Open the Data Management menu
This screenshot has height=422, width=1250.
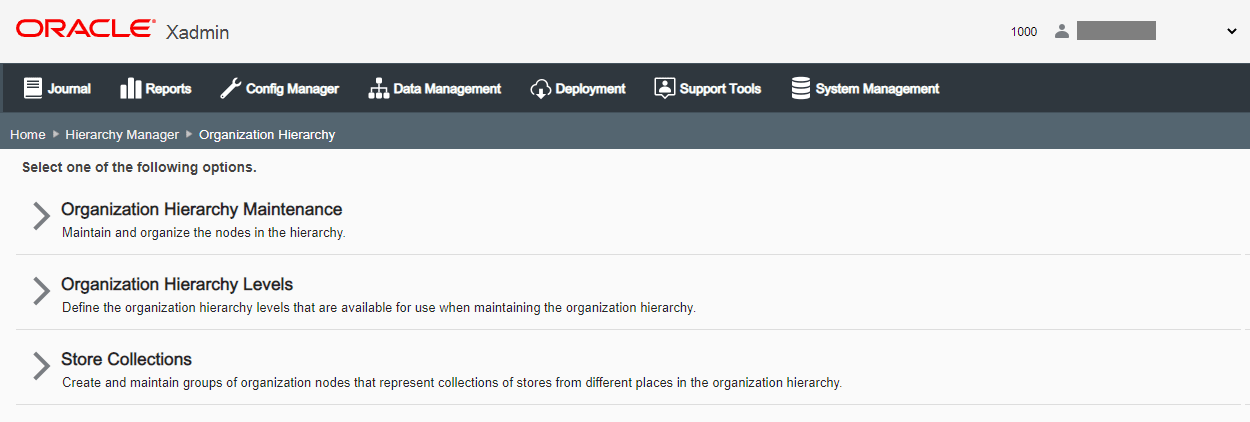tap(447, 89)
